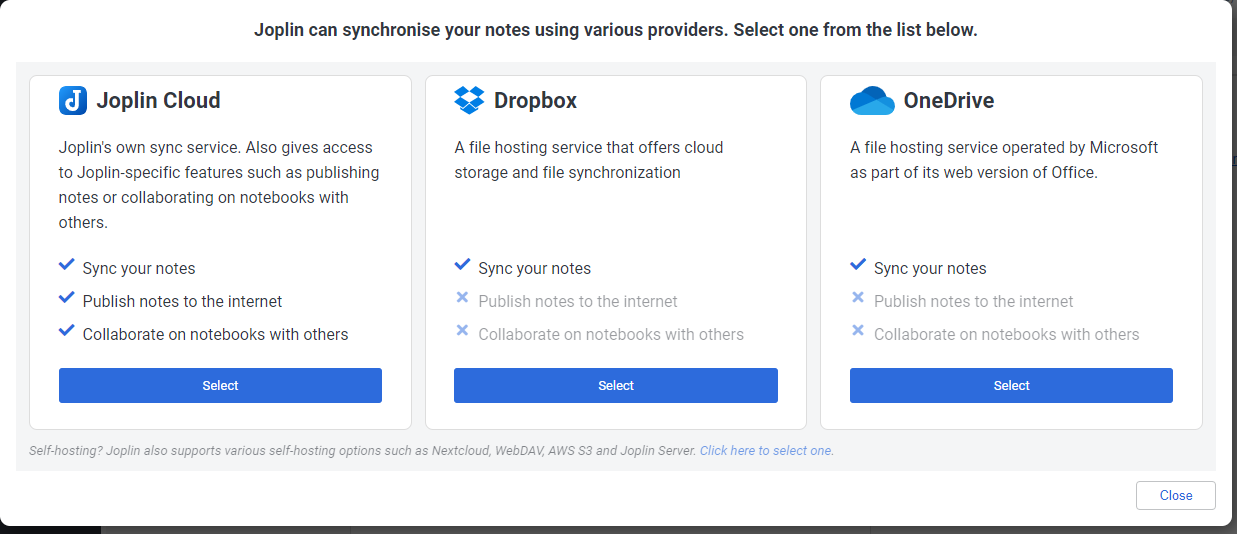The width and height of the screenshot is (1237, 534).
Task: Close the sync provider dialog
Action: 1175,495
